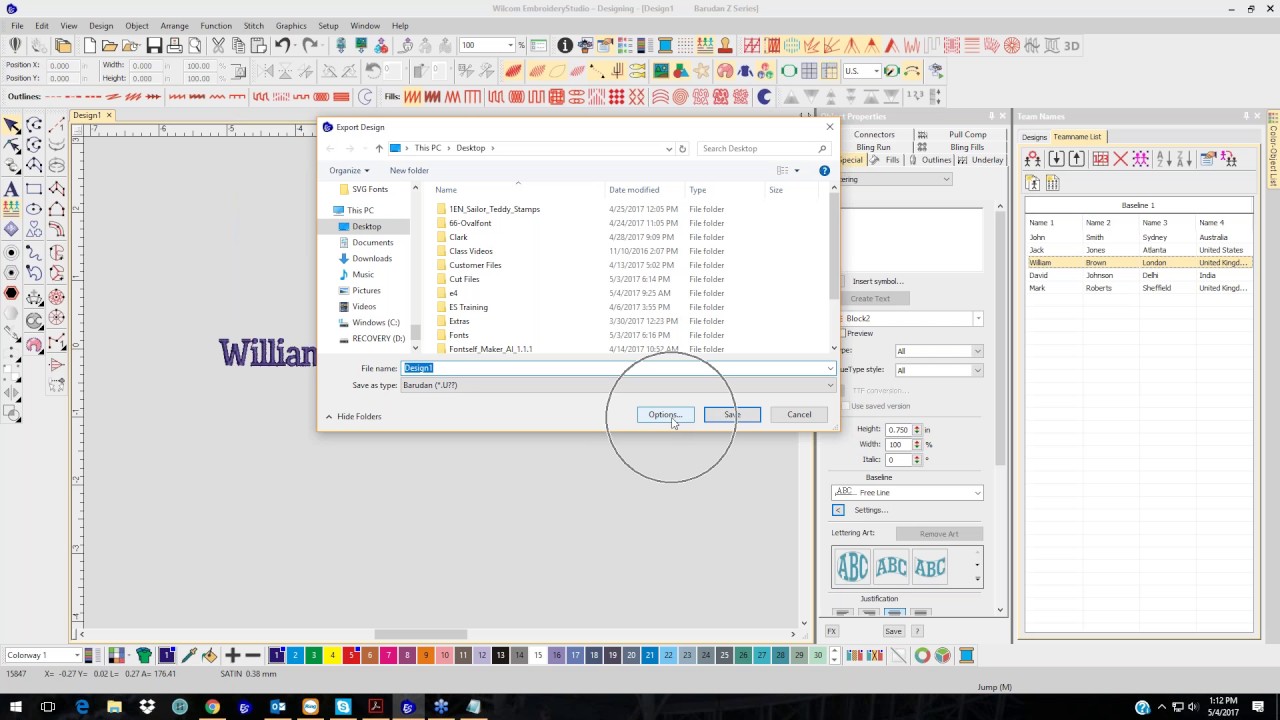
Task: Click the Redo arrow icon
Action: pyautogui.click(x=311, y=45)
